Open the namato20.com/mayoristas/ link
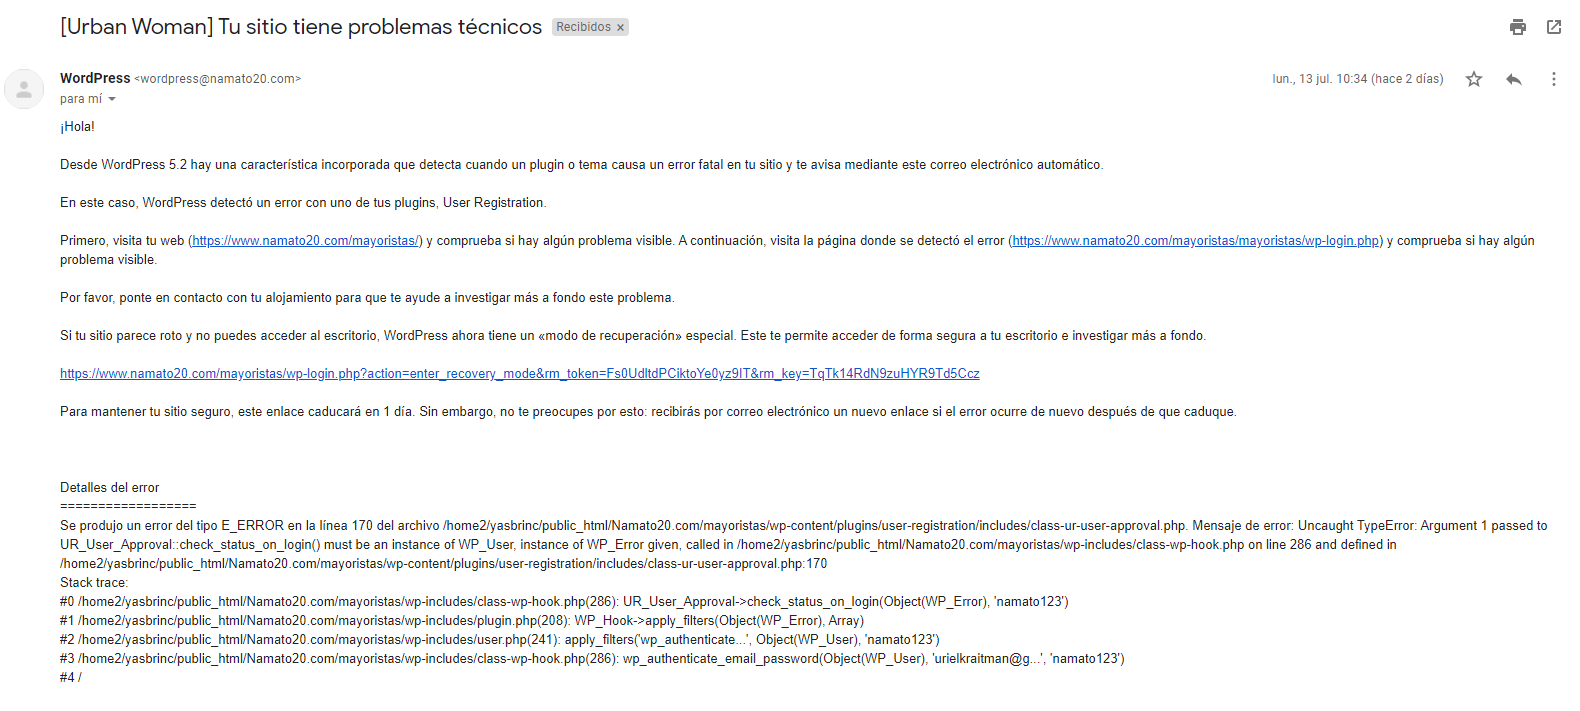This screenshot has width=1580, height=711. click(305, 241)
